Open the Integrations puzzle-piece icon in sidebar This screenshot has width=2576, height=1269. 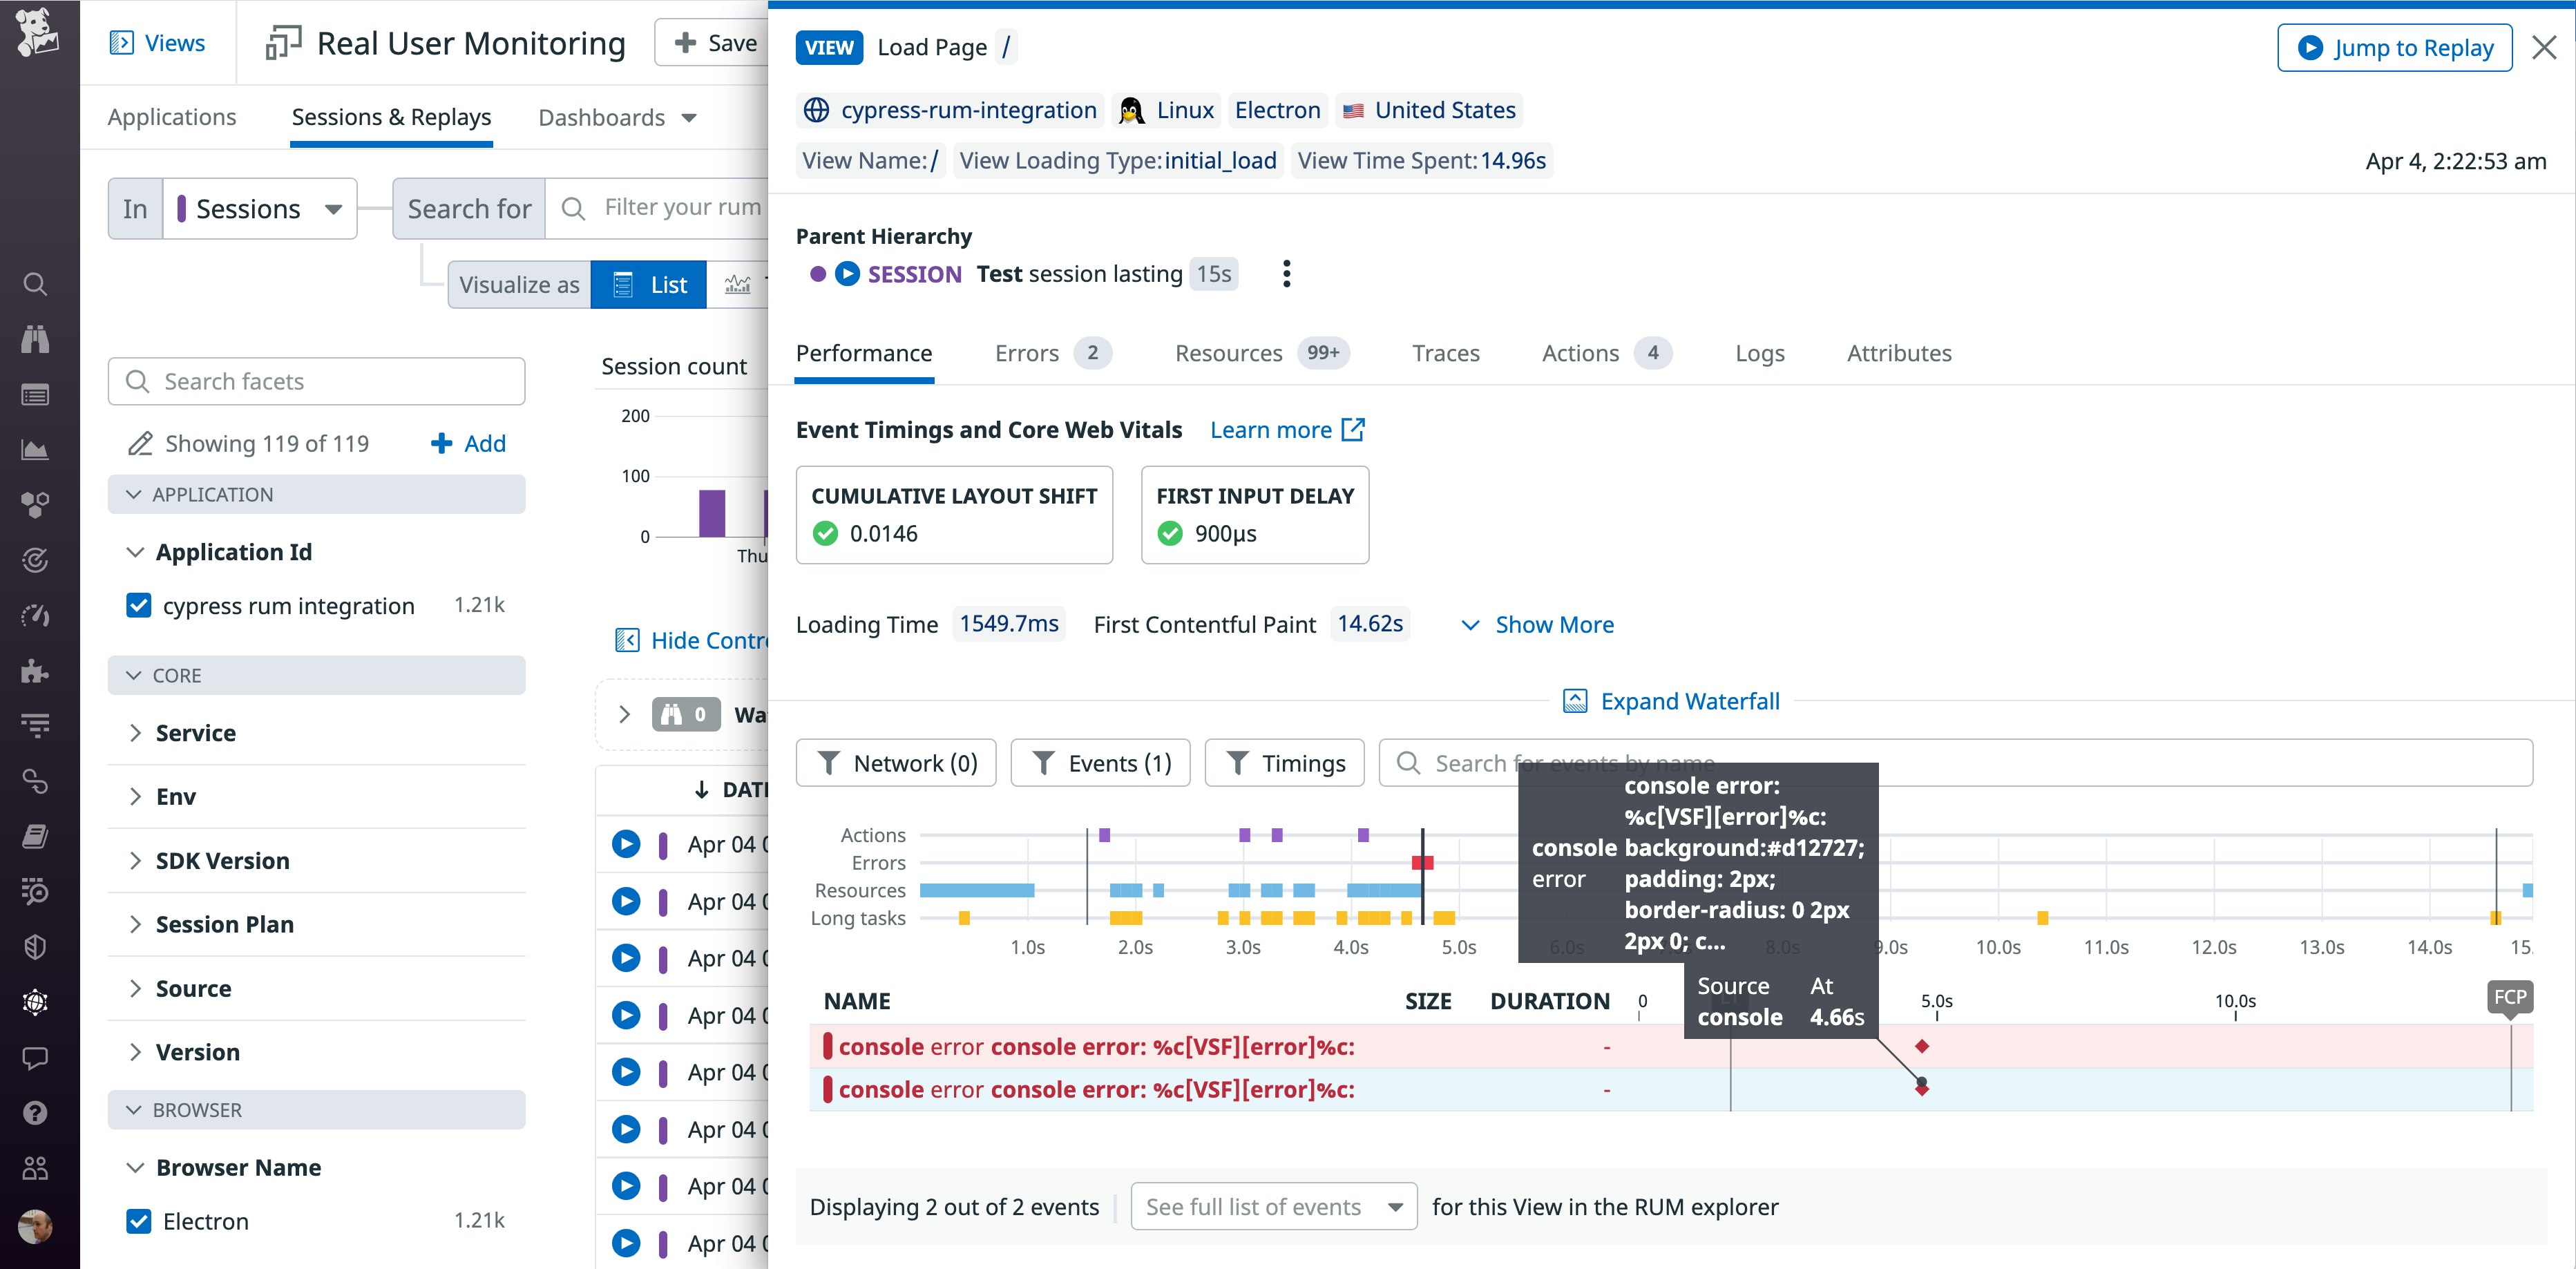[x=36, y=672]
